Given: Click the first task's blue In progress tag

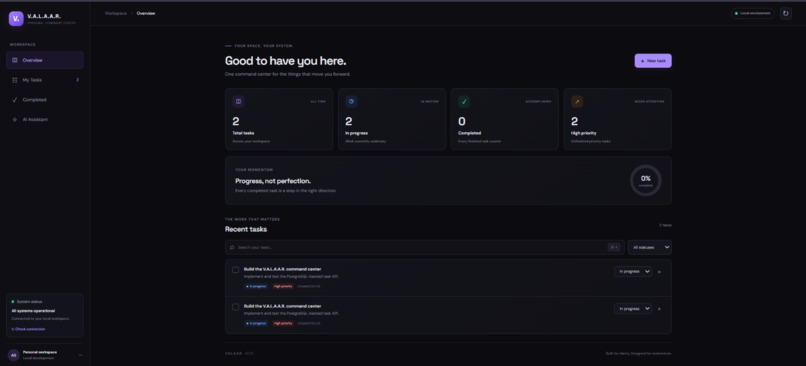Looking at the screenshot, I should (256, 286).
